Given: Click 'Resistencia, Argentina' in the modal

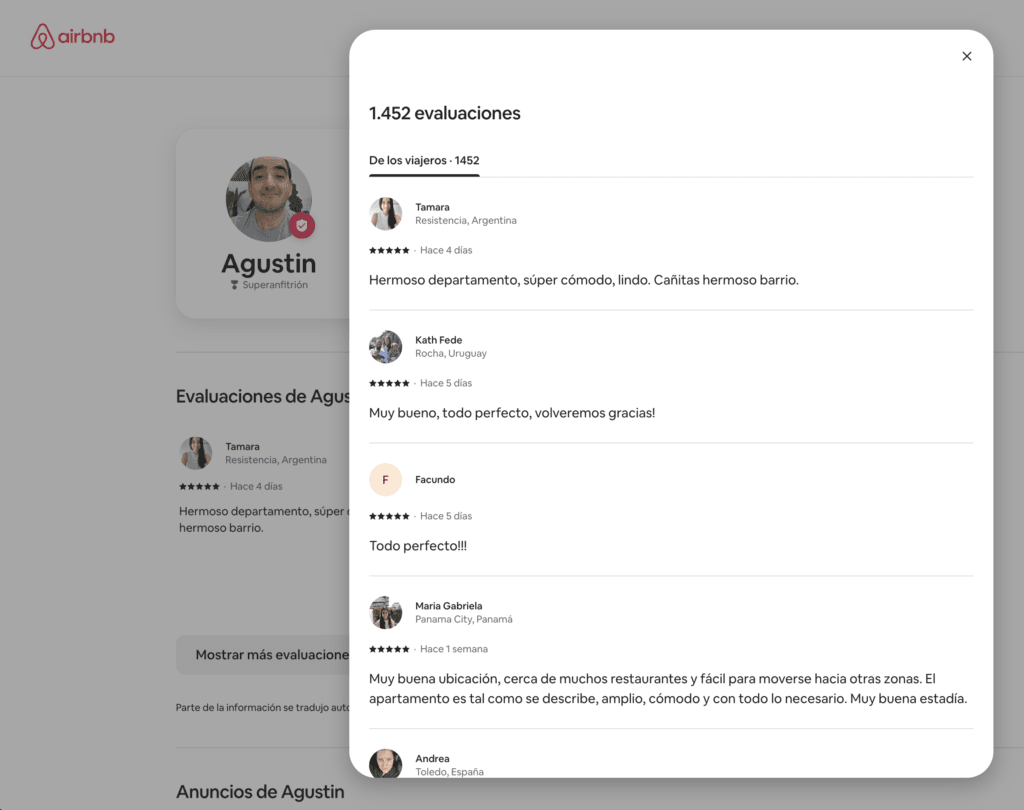Looking at the screenshot, I should pyautogui.click(x=466, y=221).
